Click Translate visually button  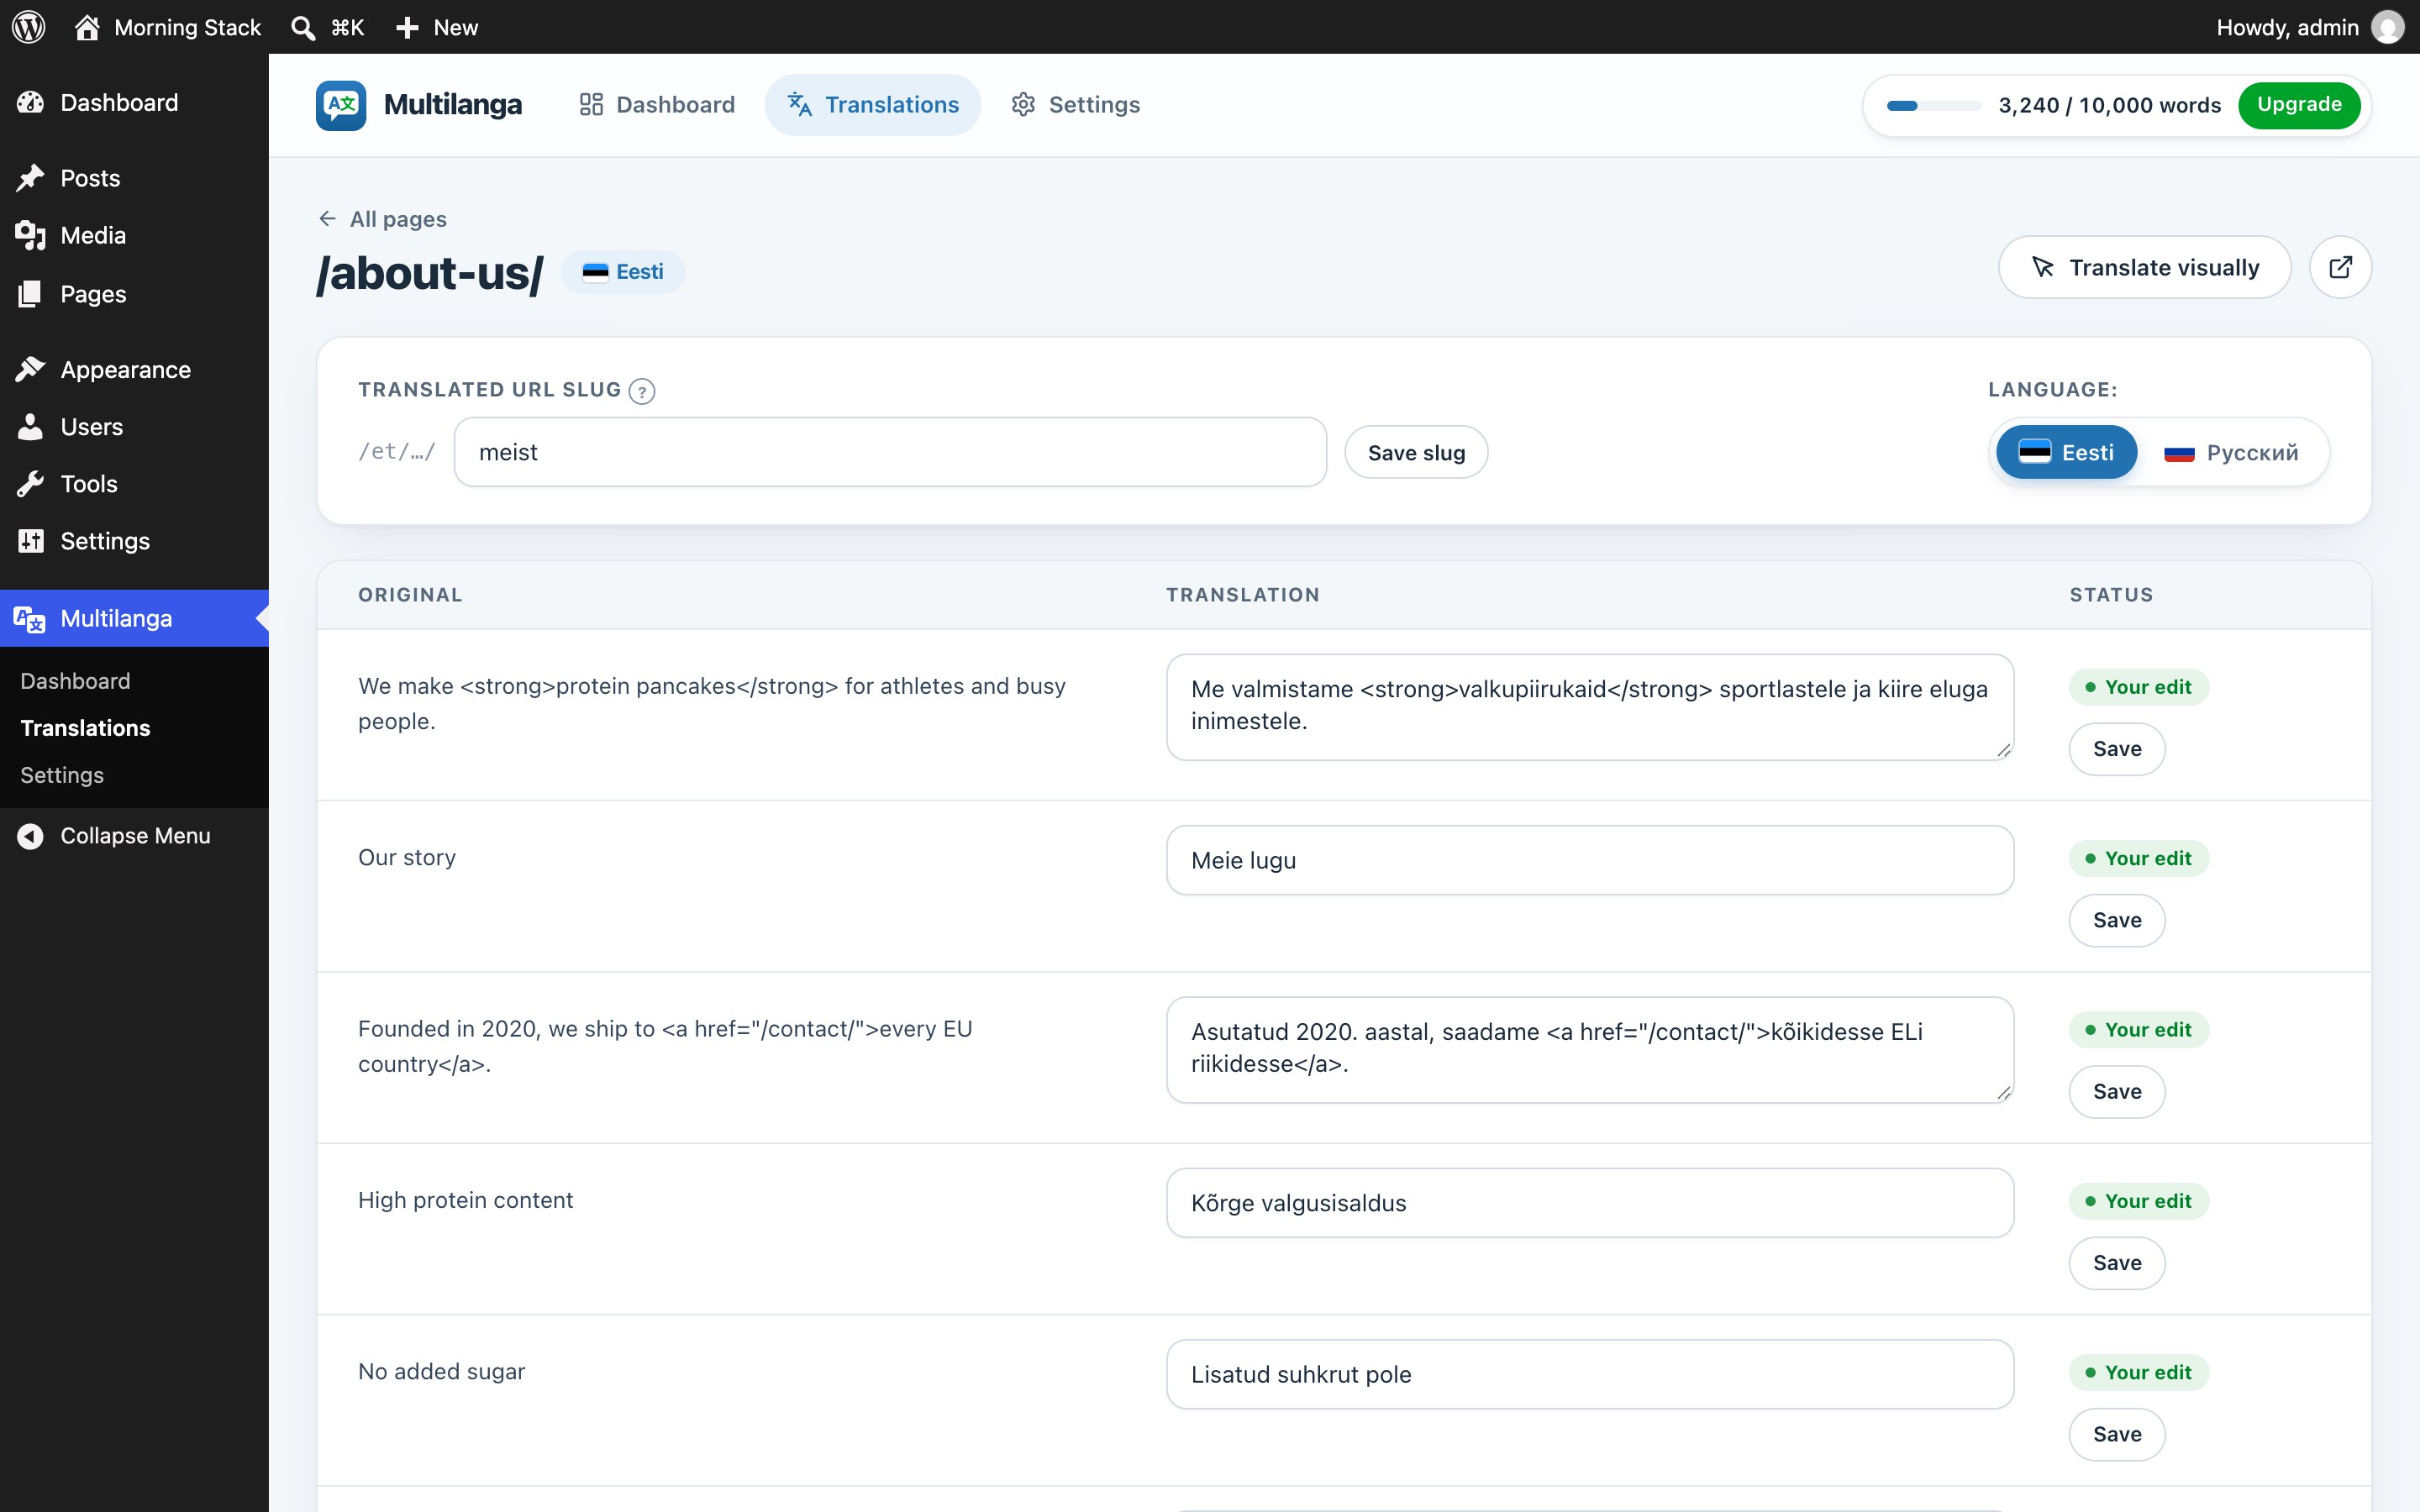point(2144,267)
